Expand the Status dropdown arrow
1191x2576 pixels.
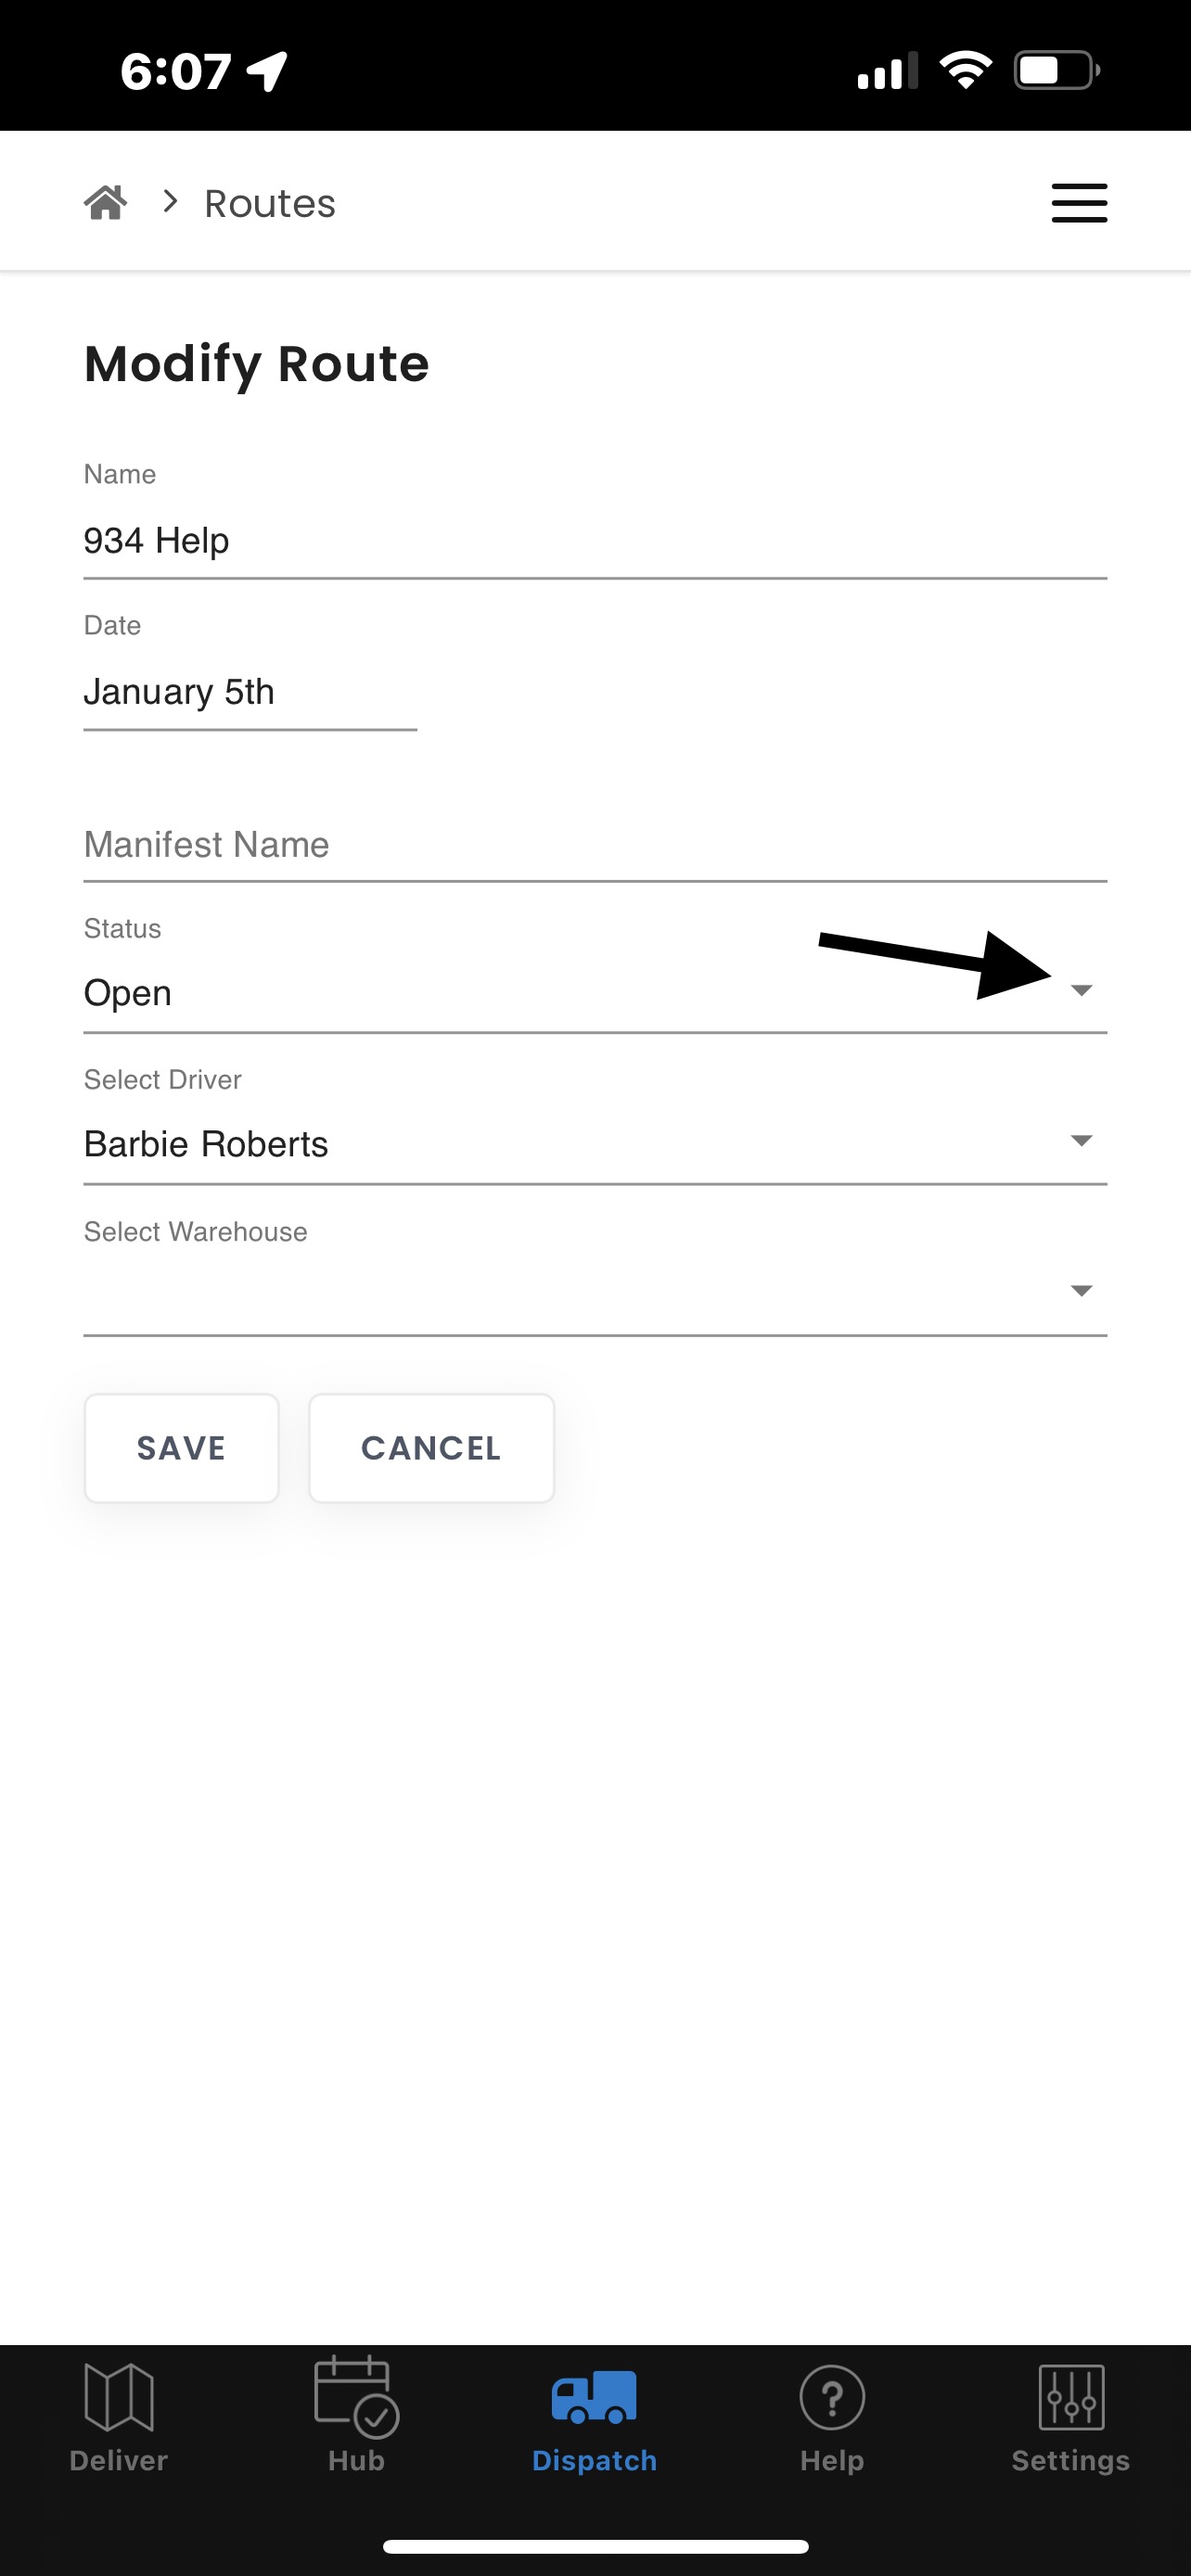click(x=1081, y=990)
